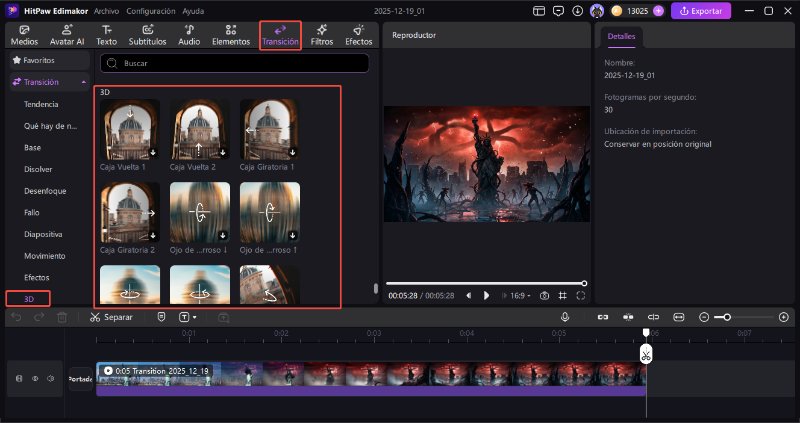
Task: Select the Fallo category
Action: [32, 212]
